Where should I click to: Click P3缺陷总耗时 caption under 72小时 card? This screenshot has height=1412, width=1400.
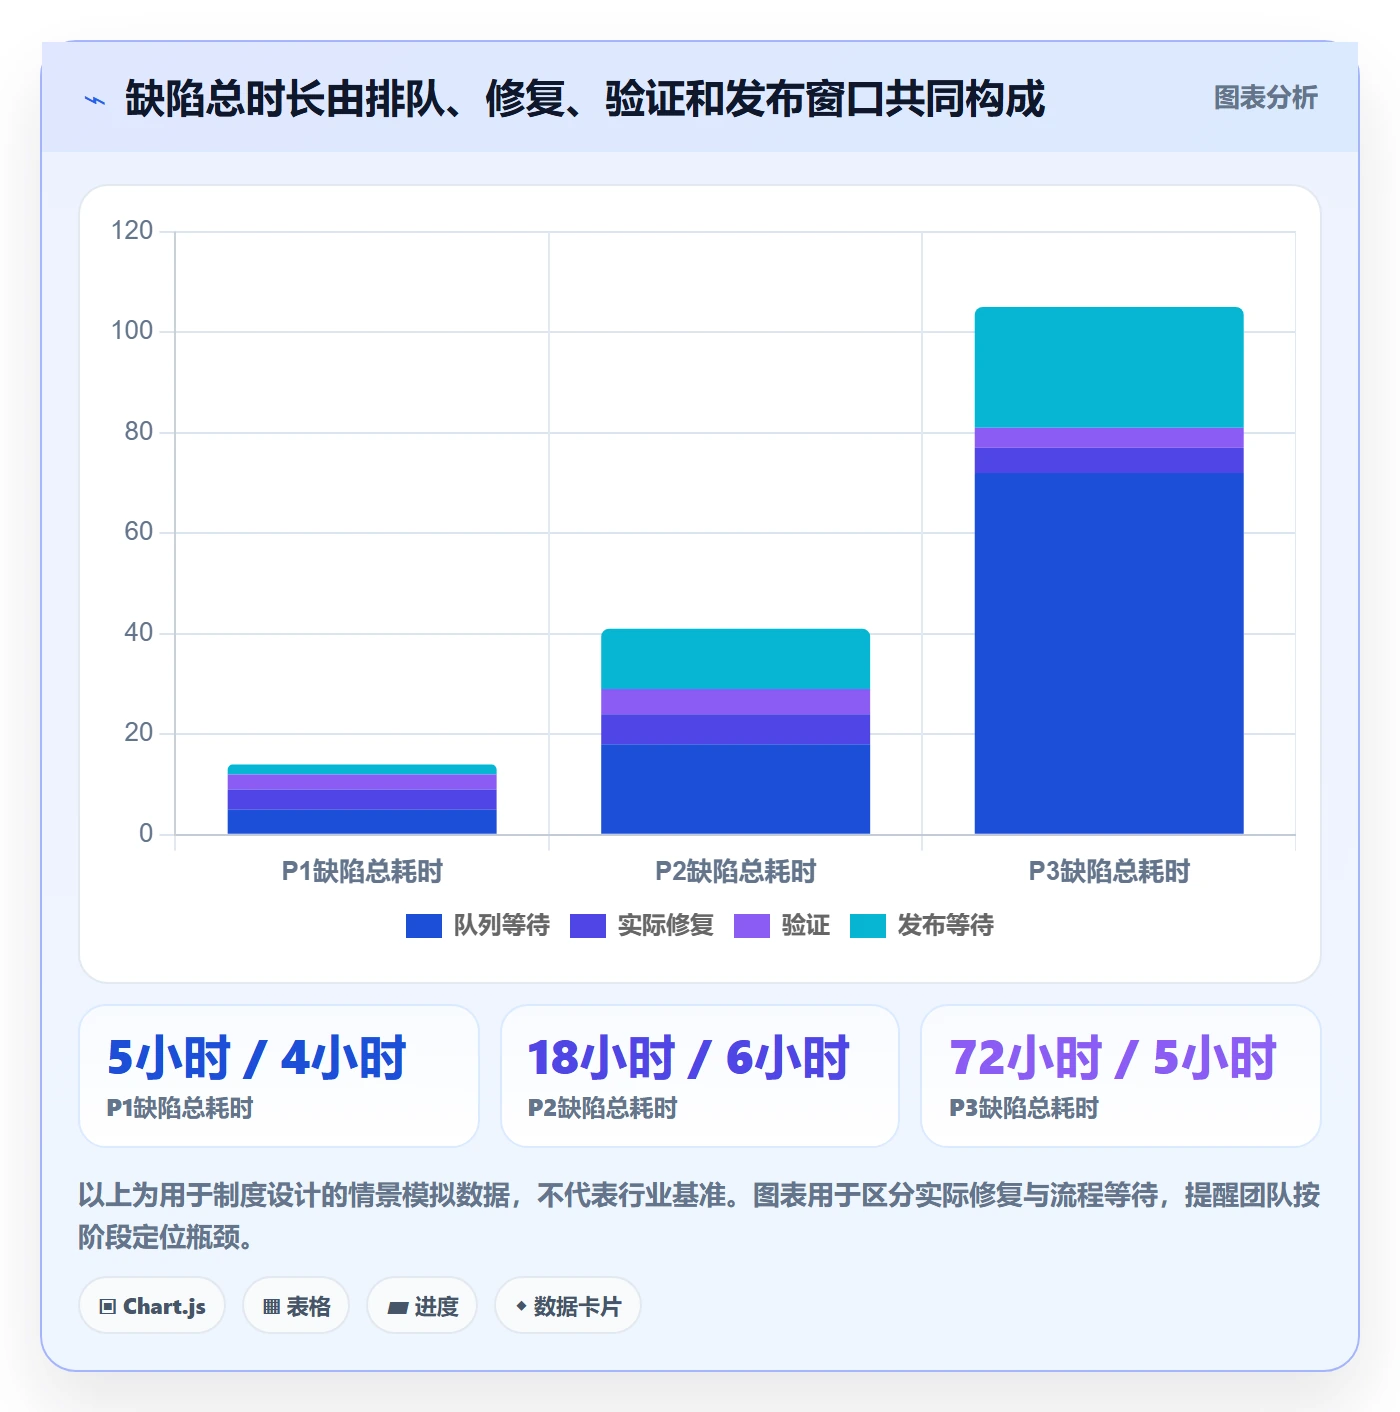[1024, 1108]
